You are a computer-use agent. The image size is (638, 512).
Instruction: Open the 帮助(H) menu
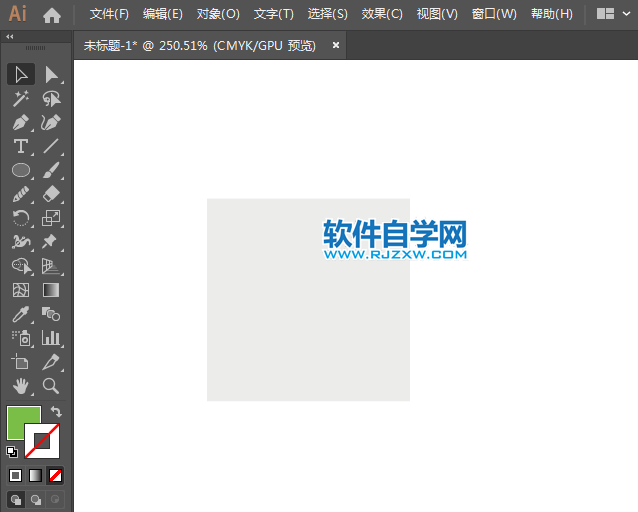click(x=552, y=14)
